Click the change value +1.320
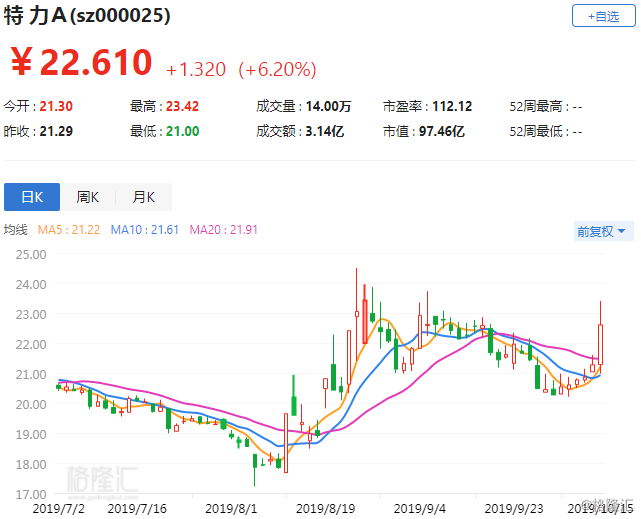 click(196, 69)
